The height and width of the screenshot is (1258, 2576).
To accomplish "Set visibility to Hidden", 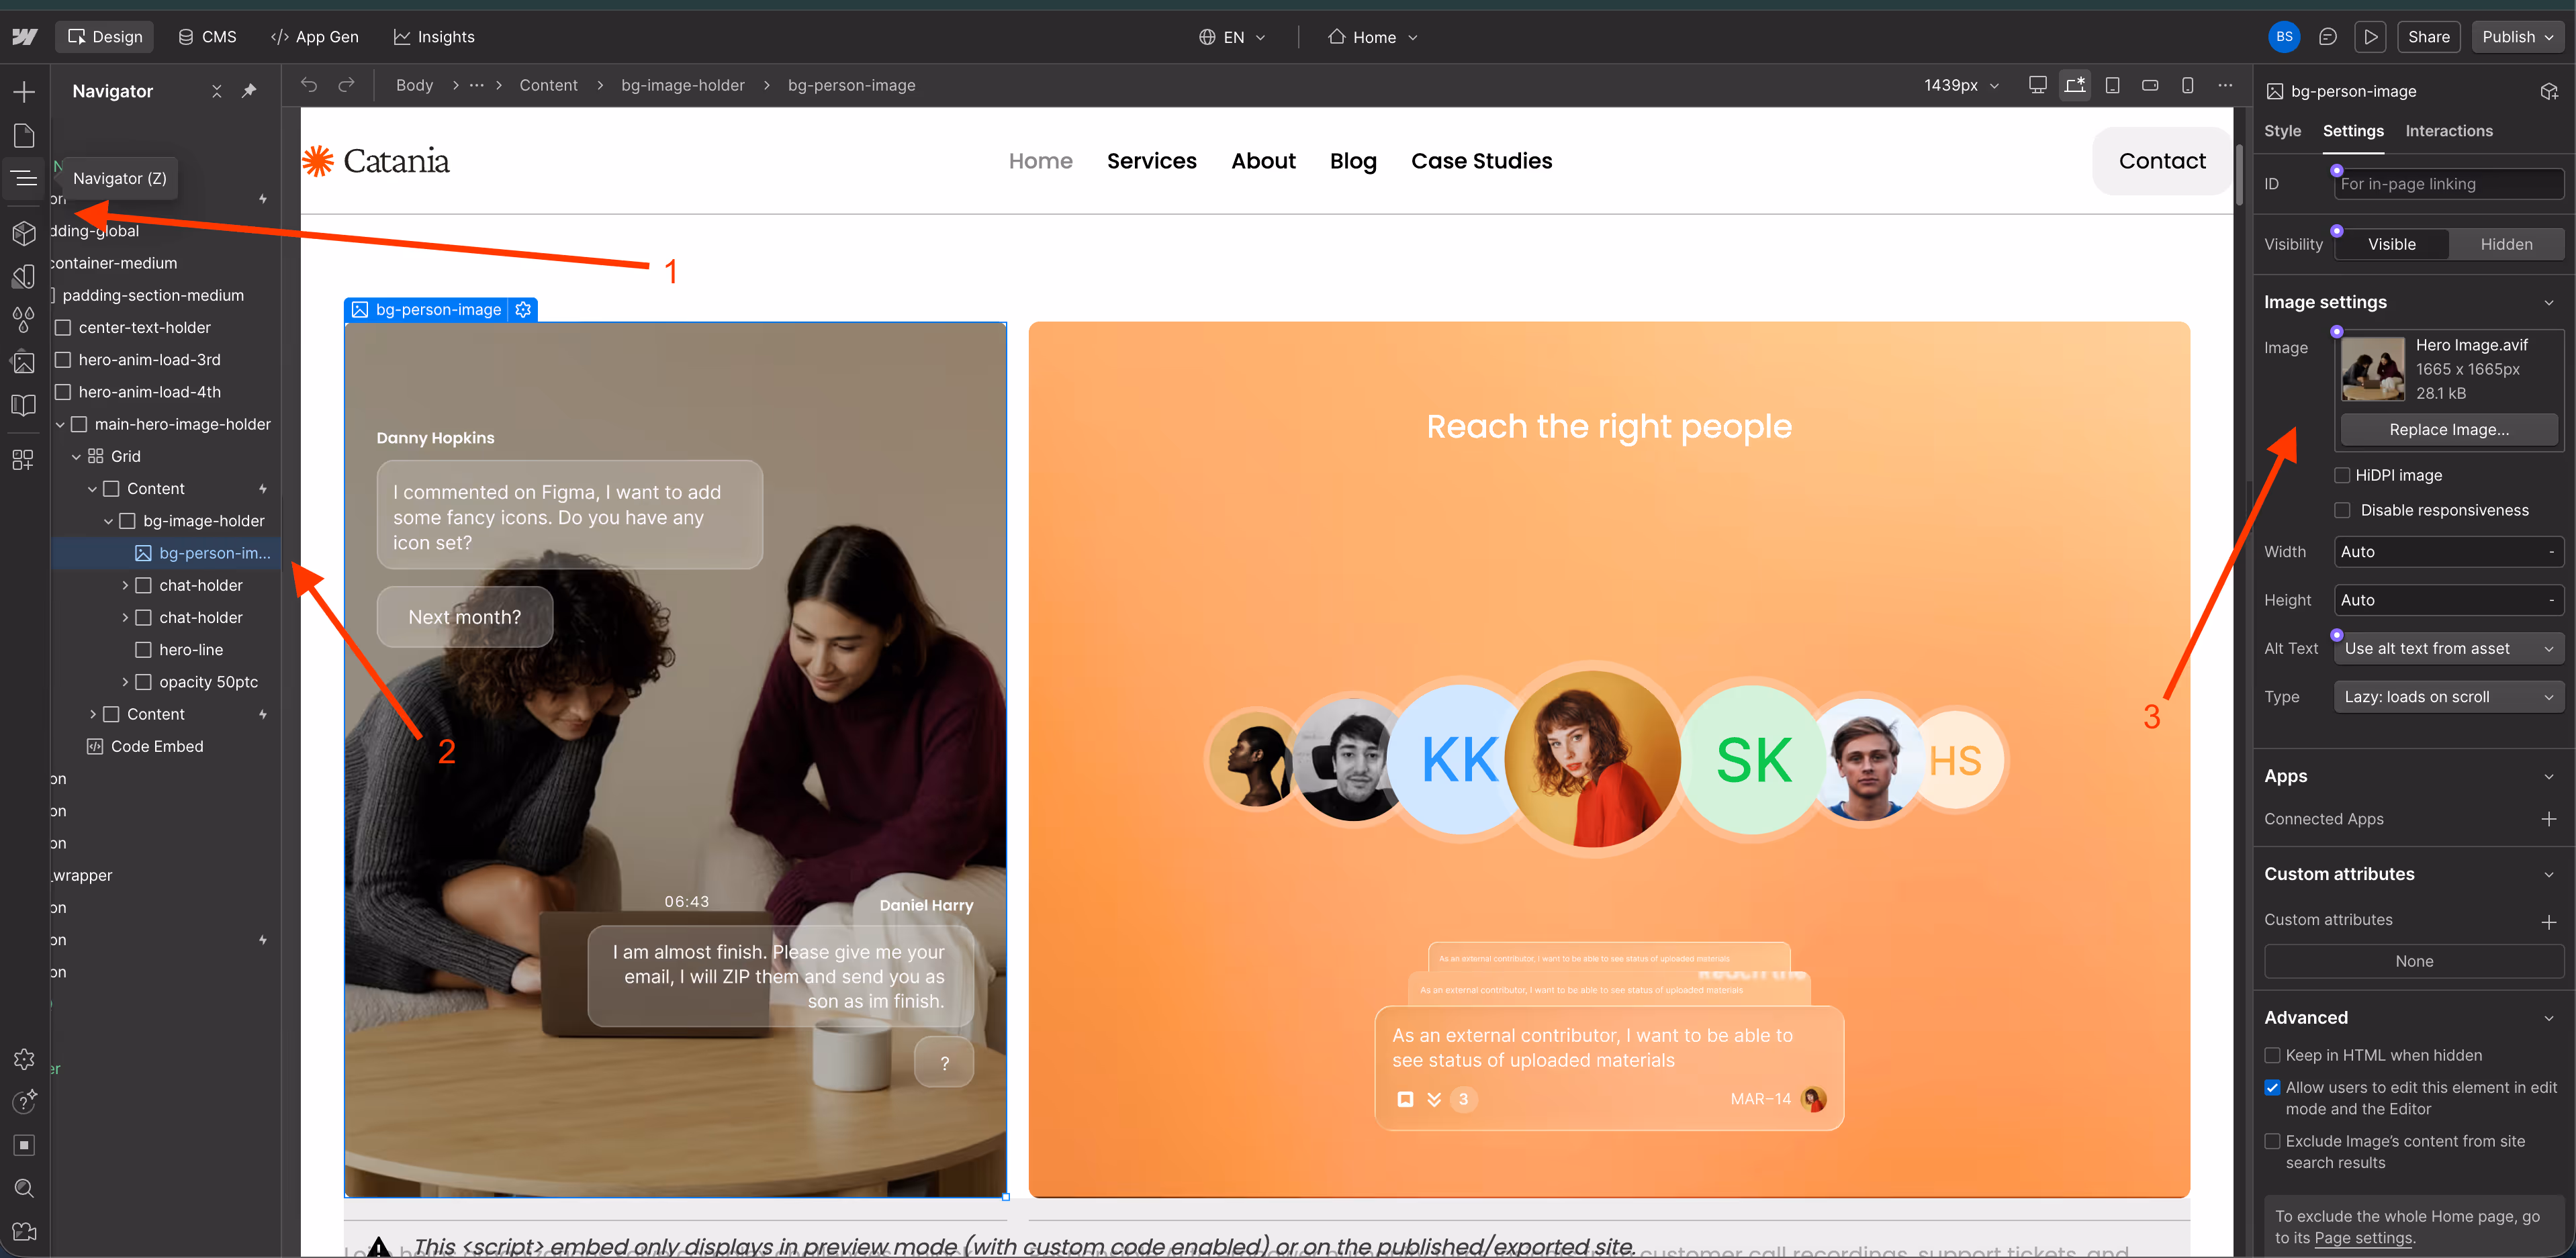I will pyautogui.click(x=2505, y=244).
